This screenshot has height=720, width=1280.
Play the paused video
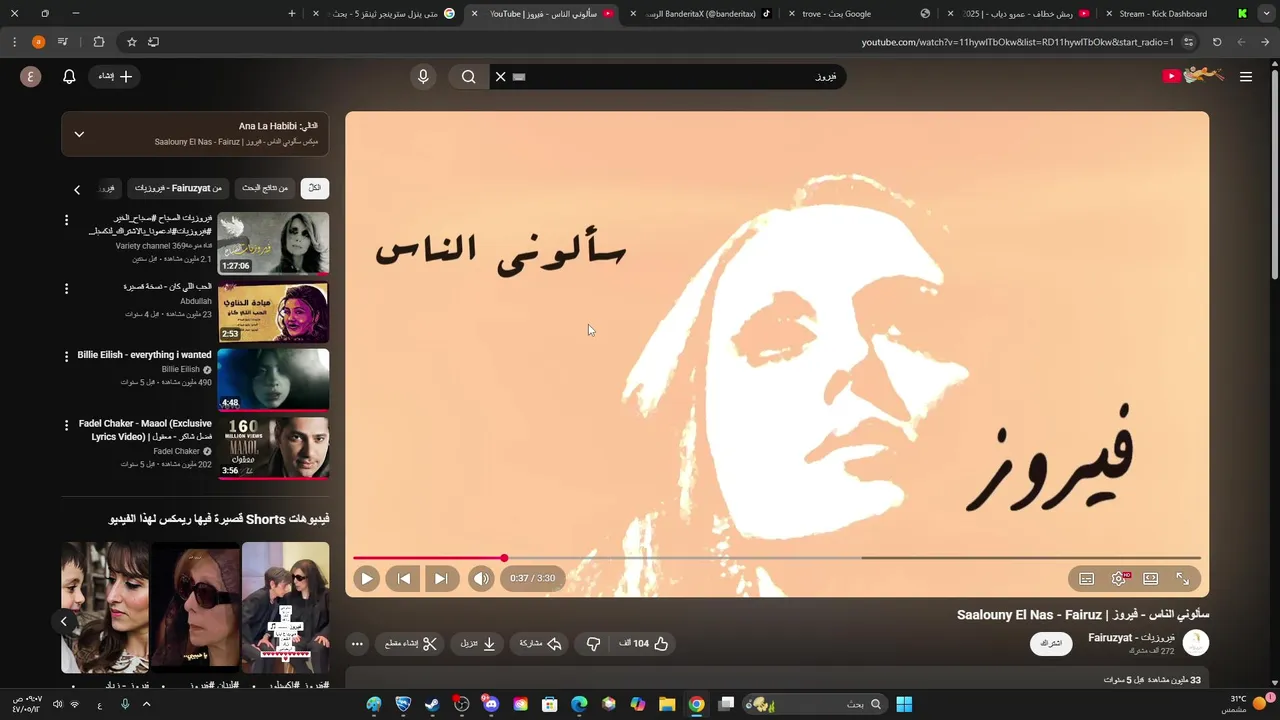[366, 578]
